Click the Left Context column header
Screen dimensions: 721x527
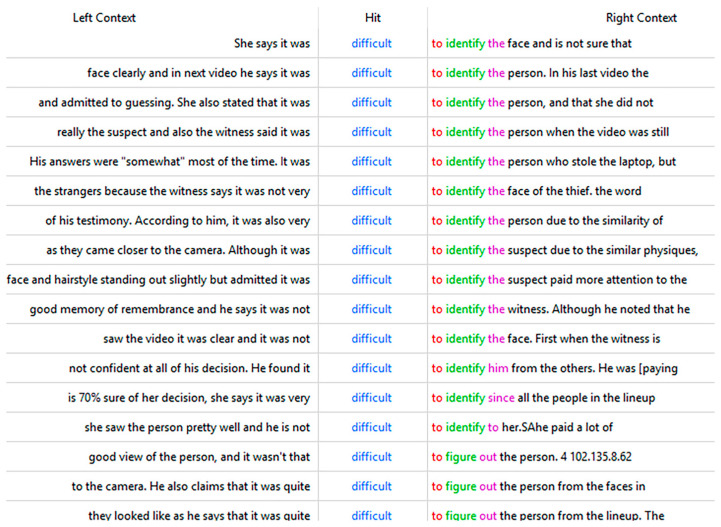[104, 18]
